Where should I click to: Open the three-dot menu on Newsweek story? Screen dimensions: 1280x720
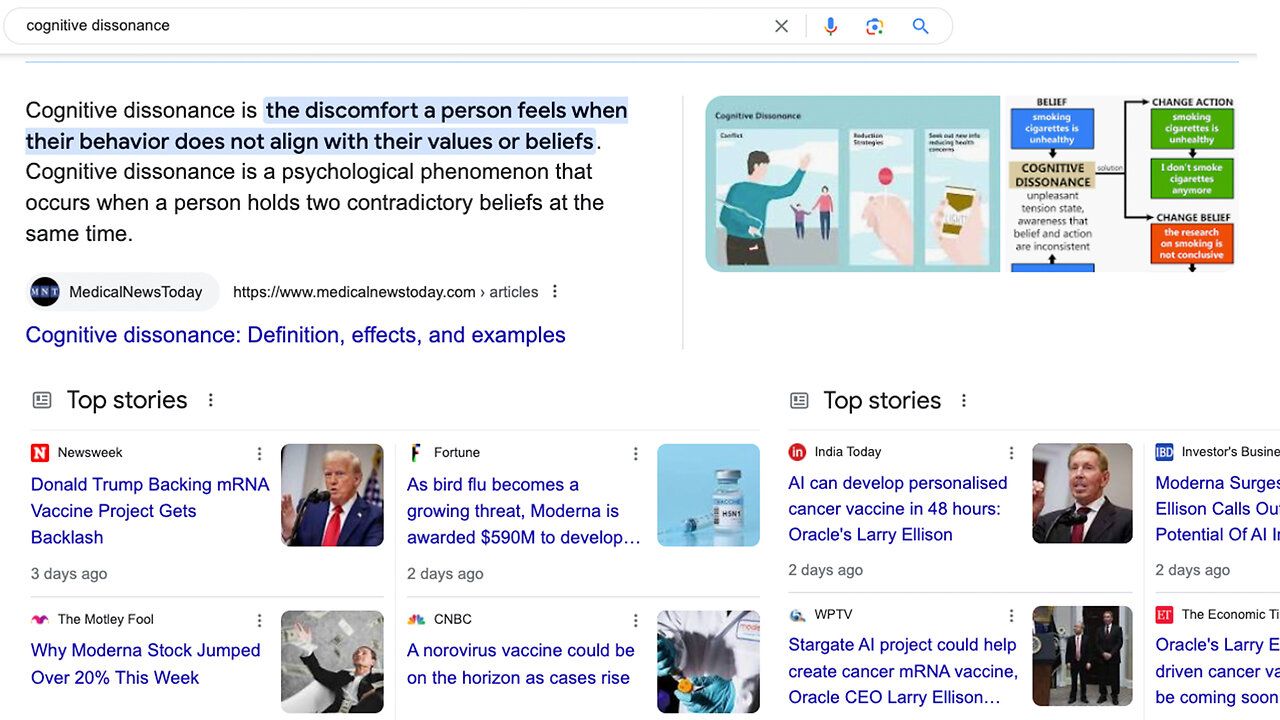tap(259, 454)
